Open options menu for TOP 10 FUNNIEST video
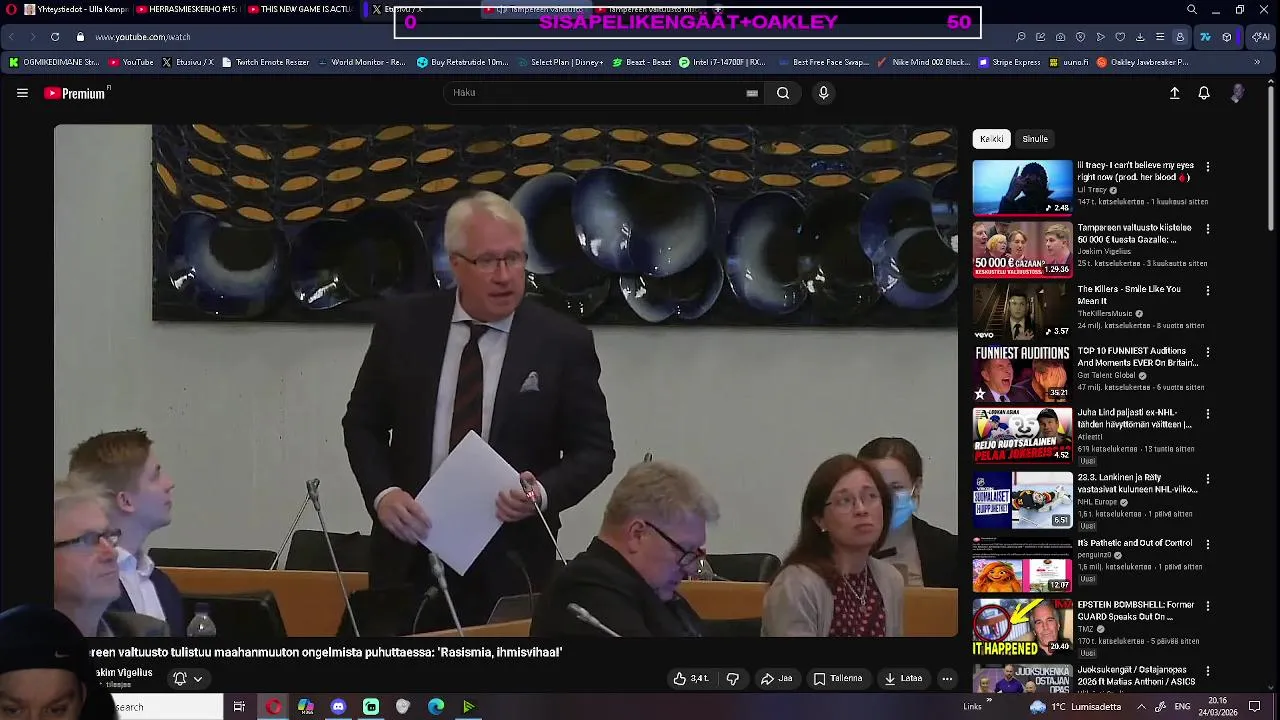Image resolution: width=1280 pixels, height=720 pixels. [1207, 353]
